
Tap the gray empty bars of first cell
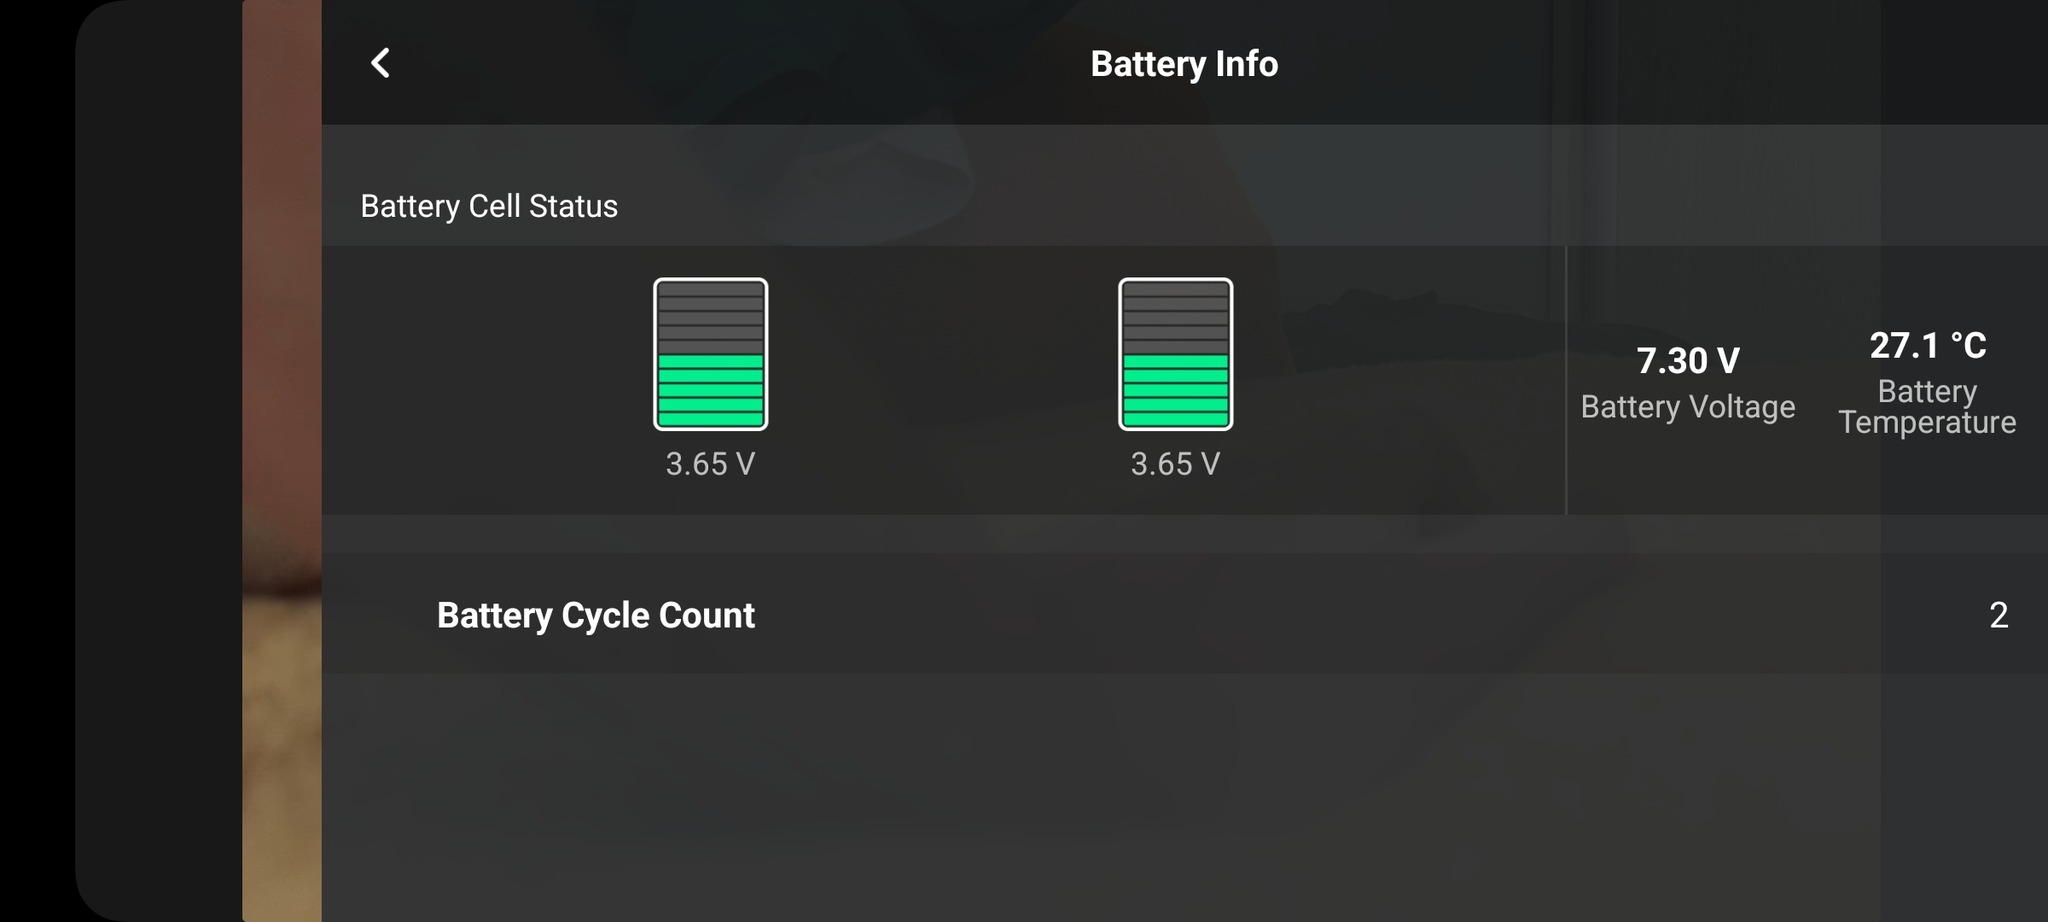[710, 317]
